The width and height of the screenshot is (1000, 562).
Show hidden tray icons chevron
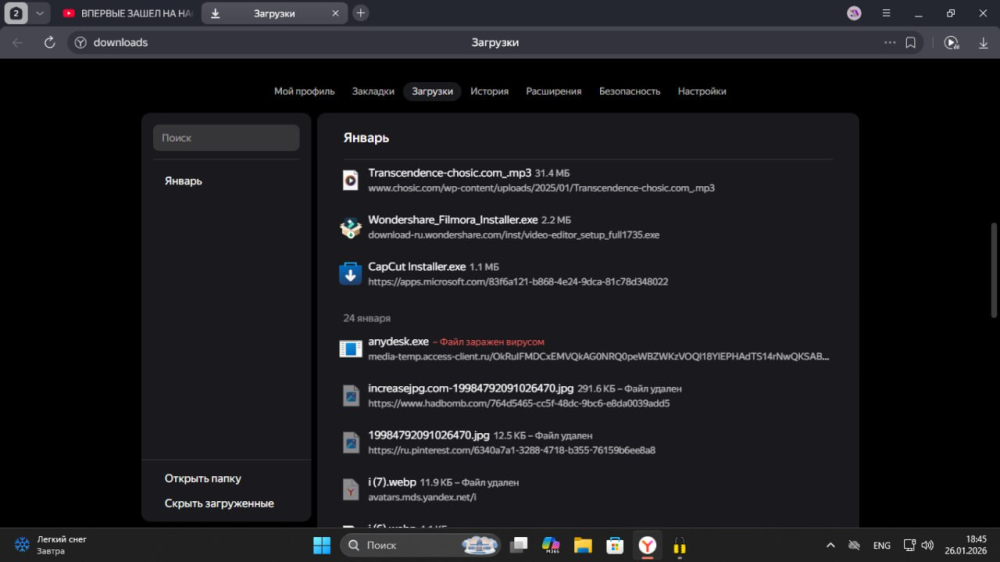tap(830, 545)
